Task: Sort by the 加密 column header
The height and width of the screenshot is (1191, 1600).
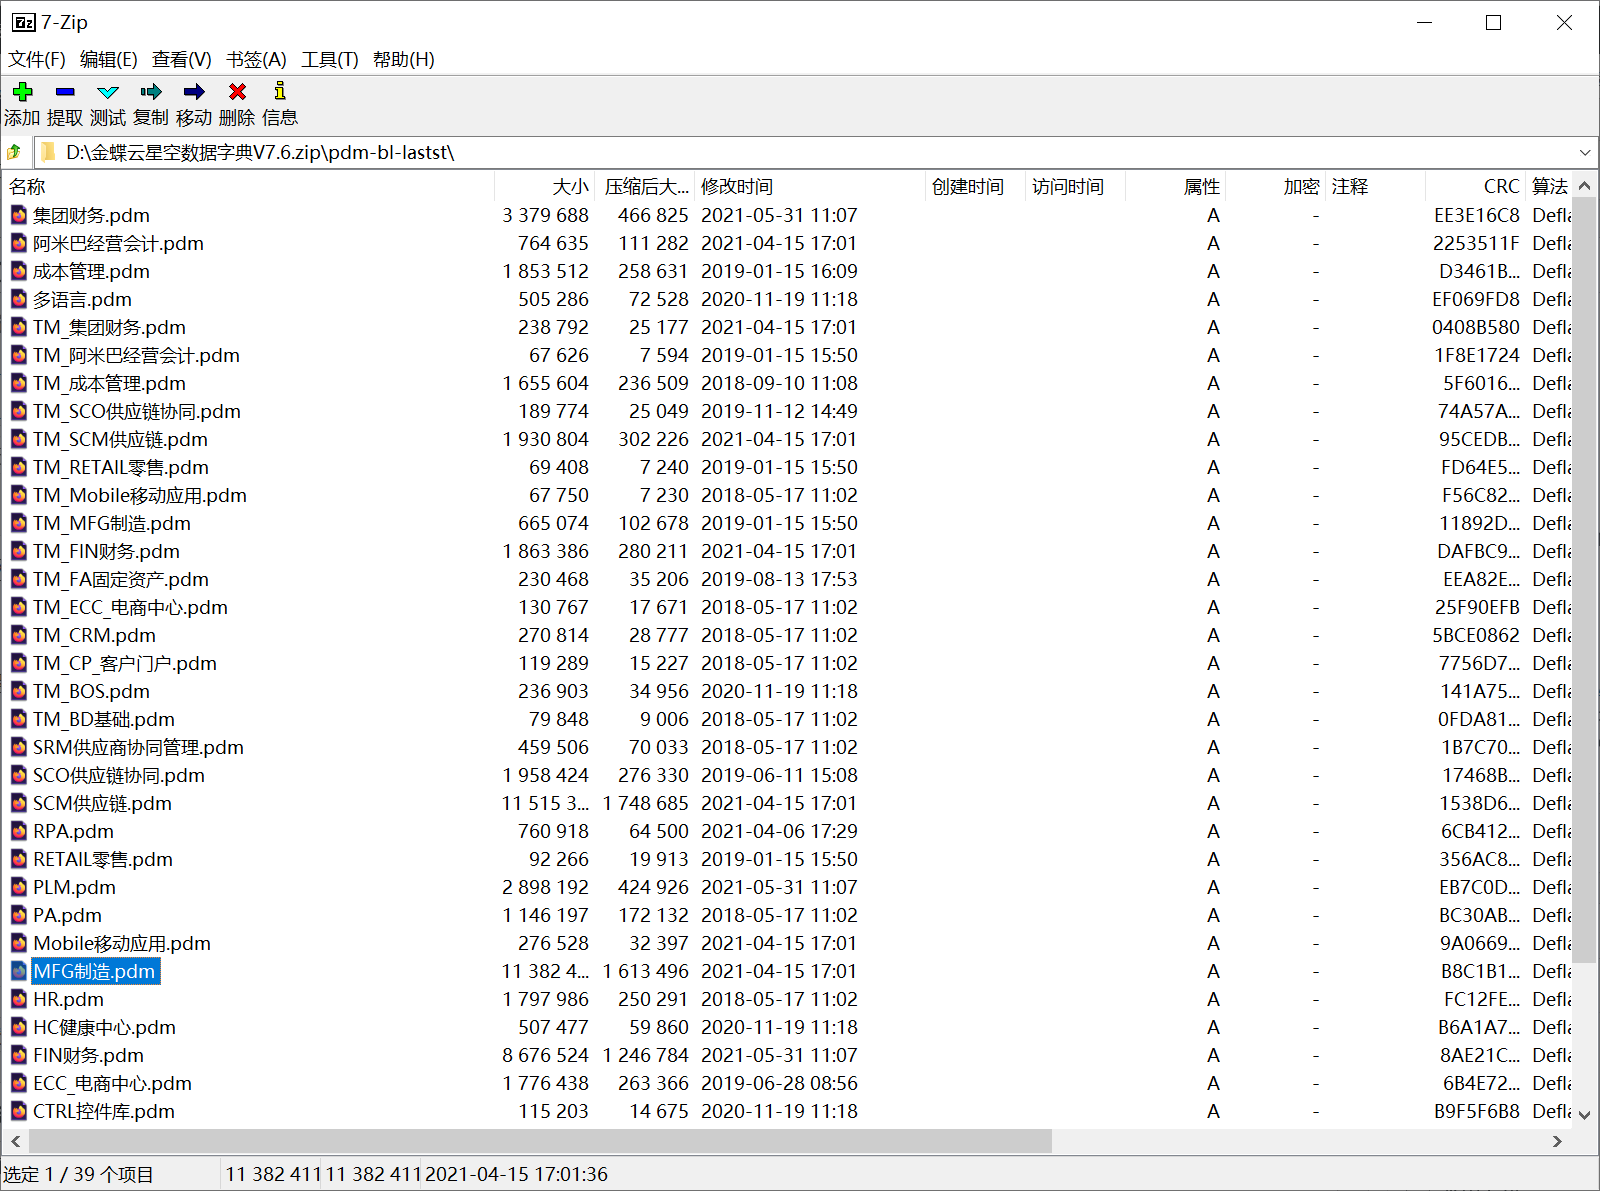Action: (x=1275, y=187)
